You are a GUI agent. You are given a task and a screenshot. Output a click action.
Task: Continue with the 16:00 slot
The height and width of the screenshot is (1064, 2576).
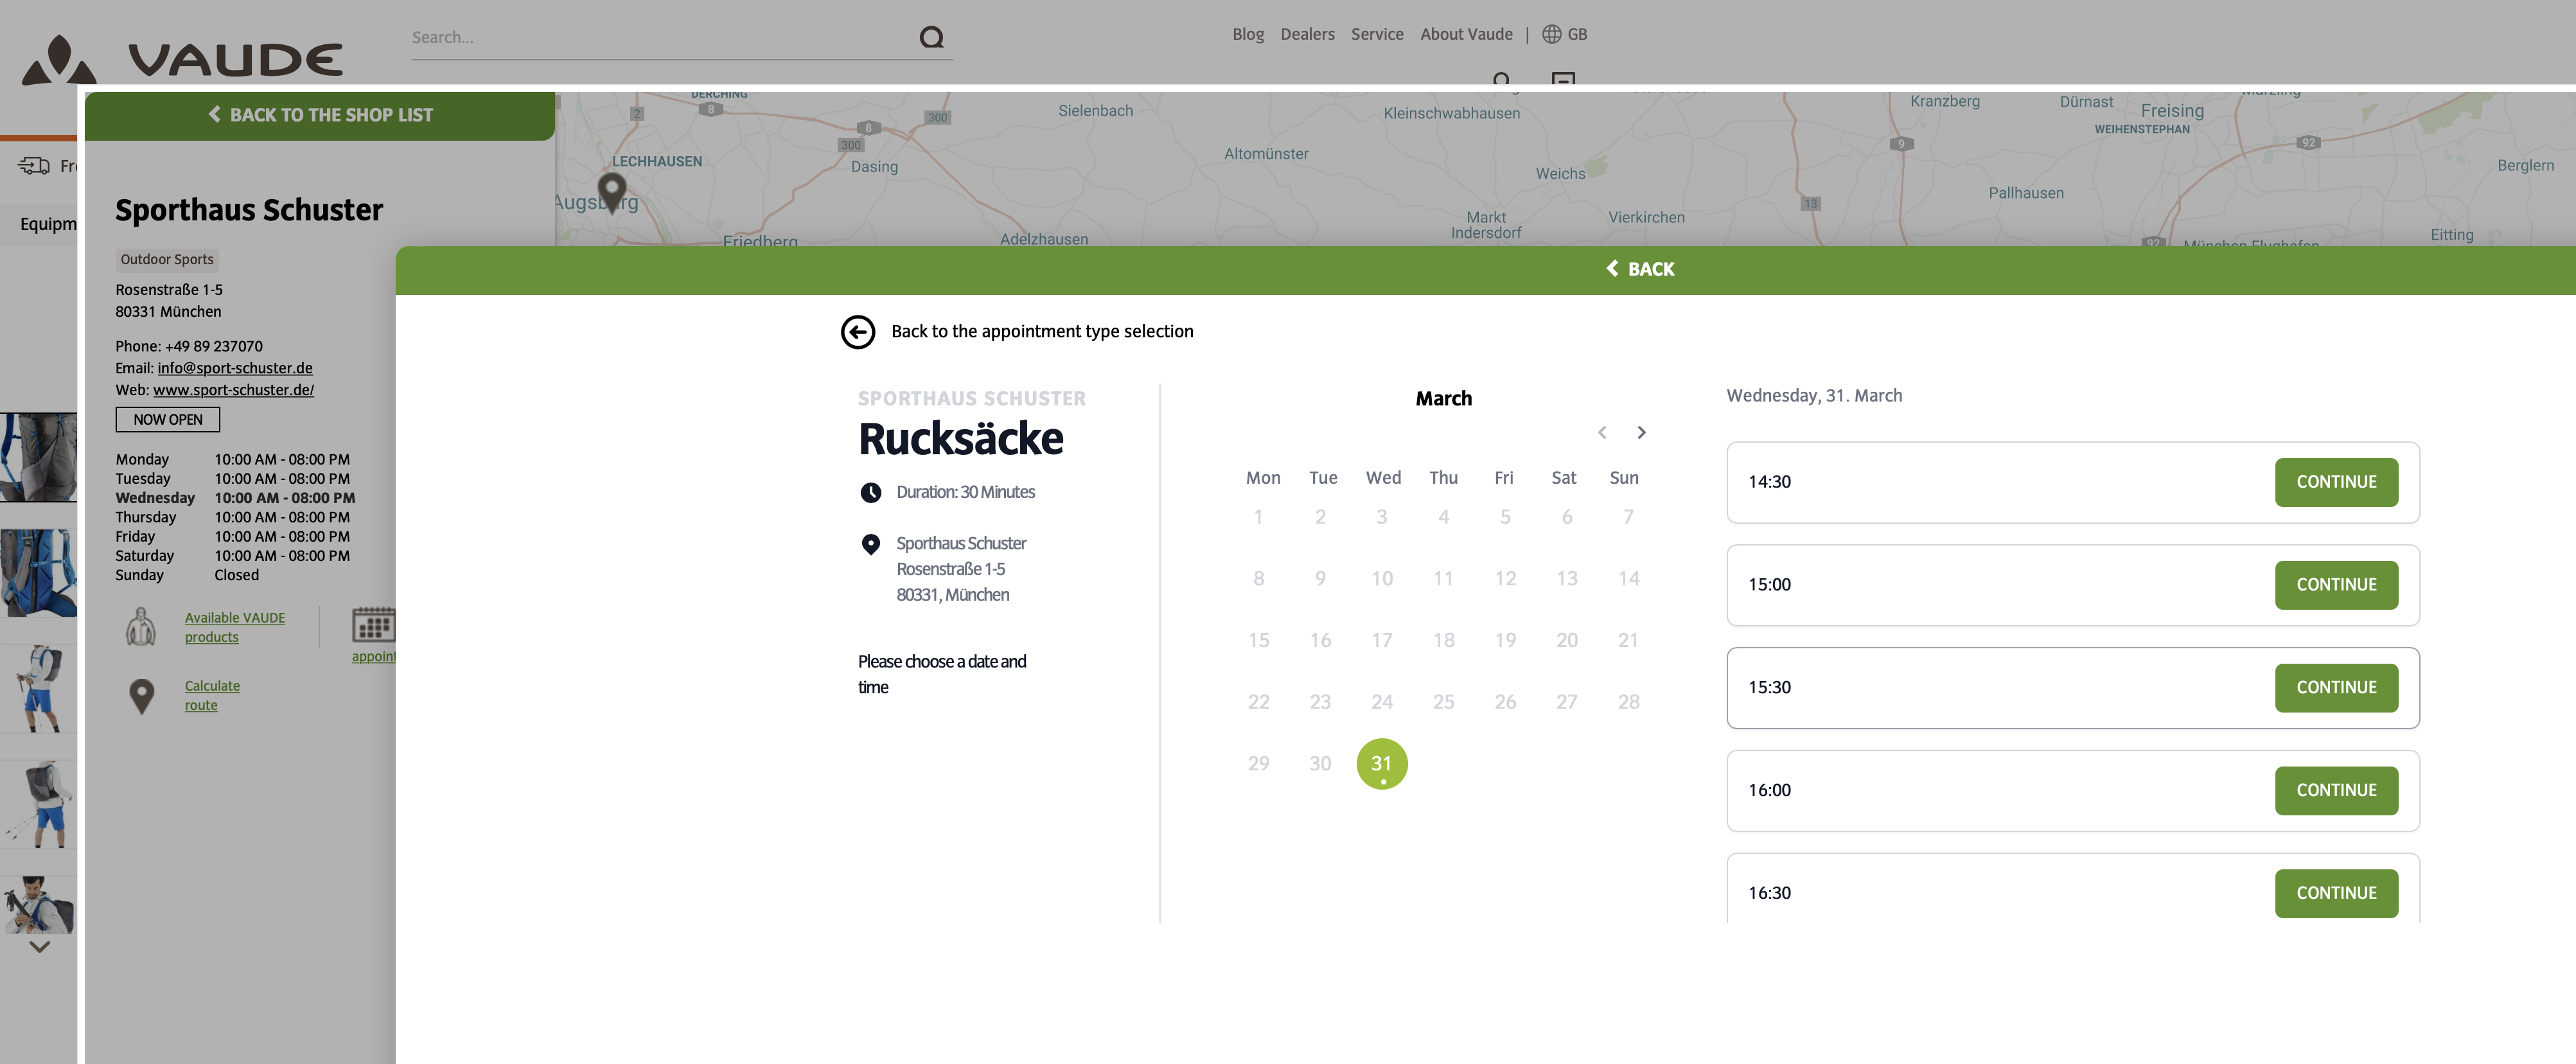2335,790
